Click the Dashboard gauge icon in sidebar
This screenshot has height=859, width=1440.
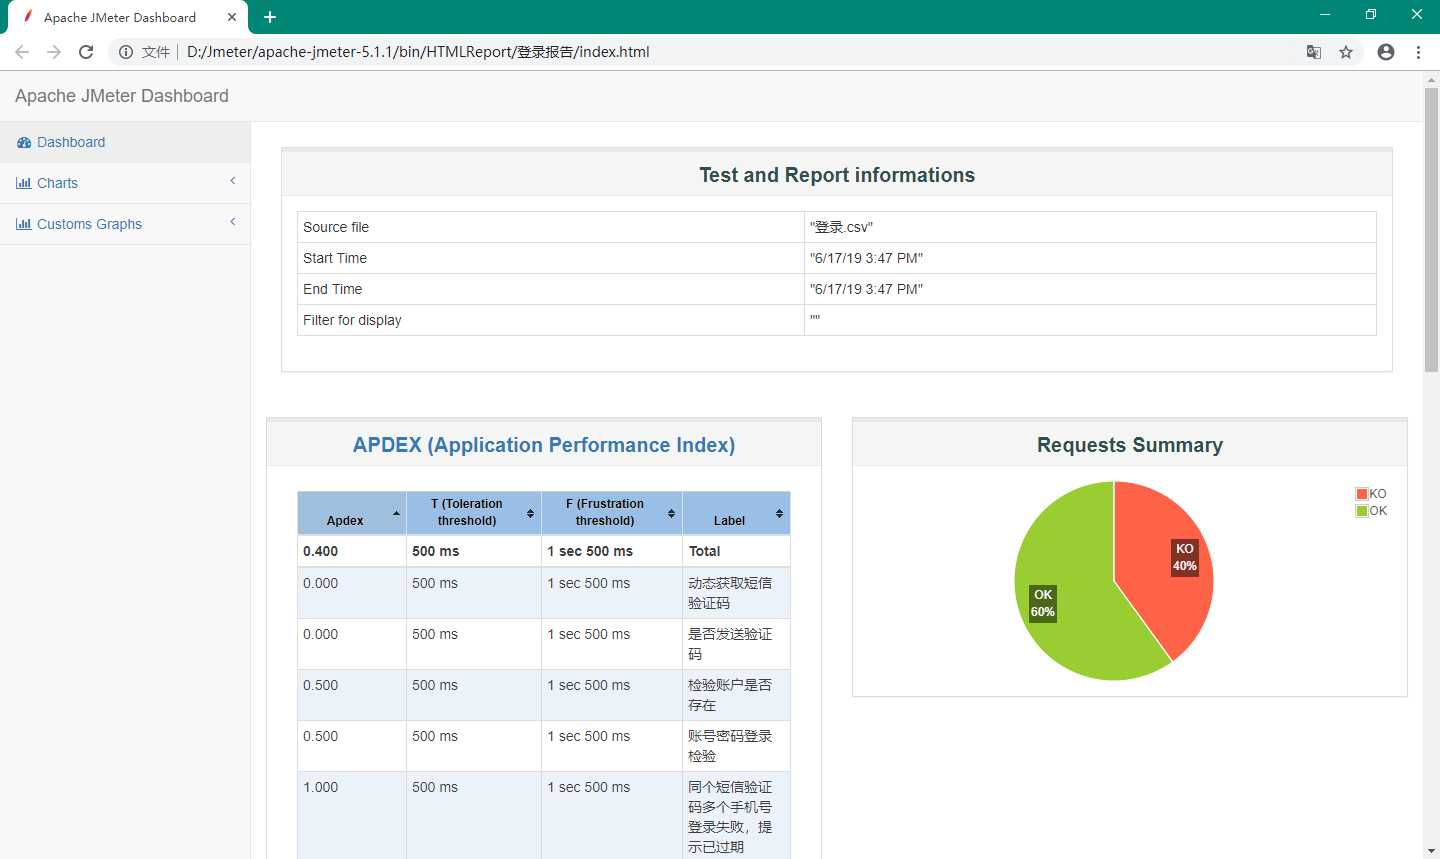tap(24, 143)
